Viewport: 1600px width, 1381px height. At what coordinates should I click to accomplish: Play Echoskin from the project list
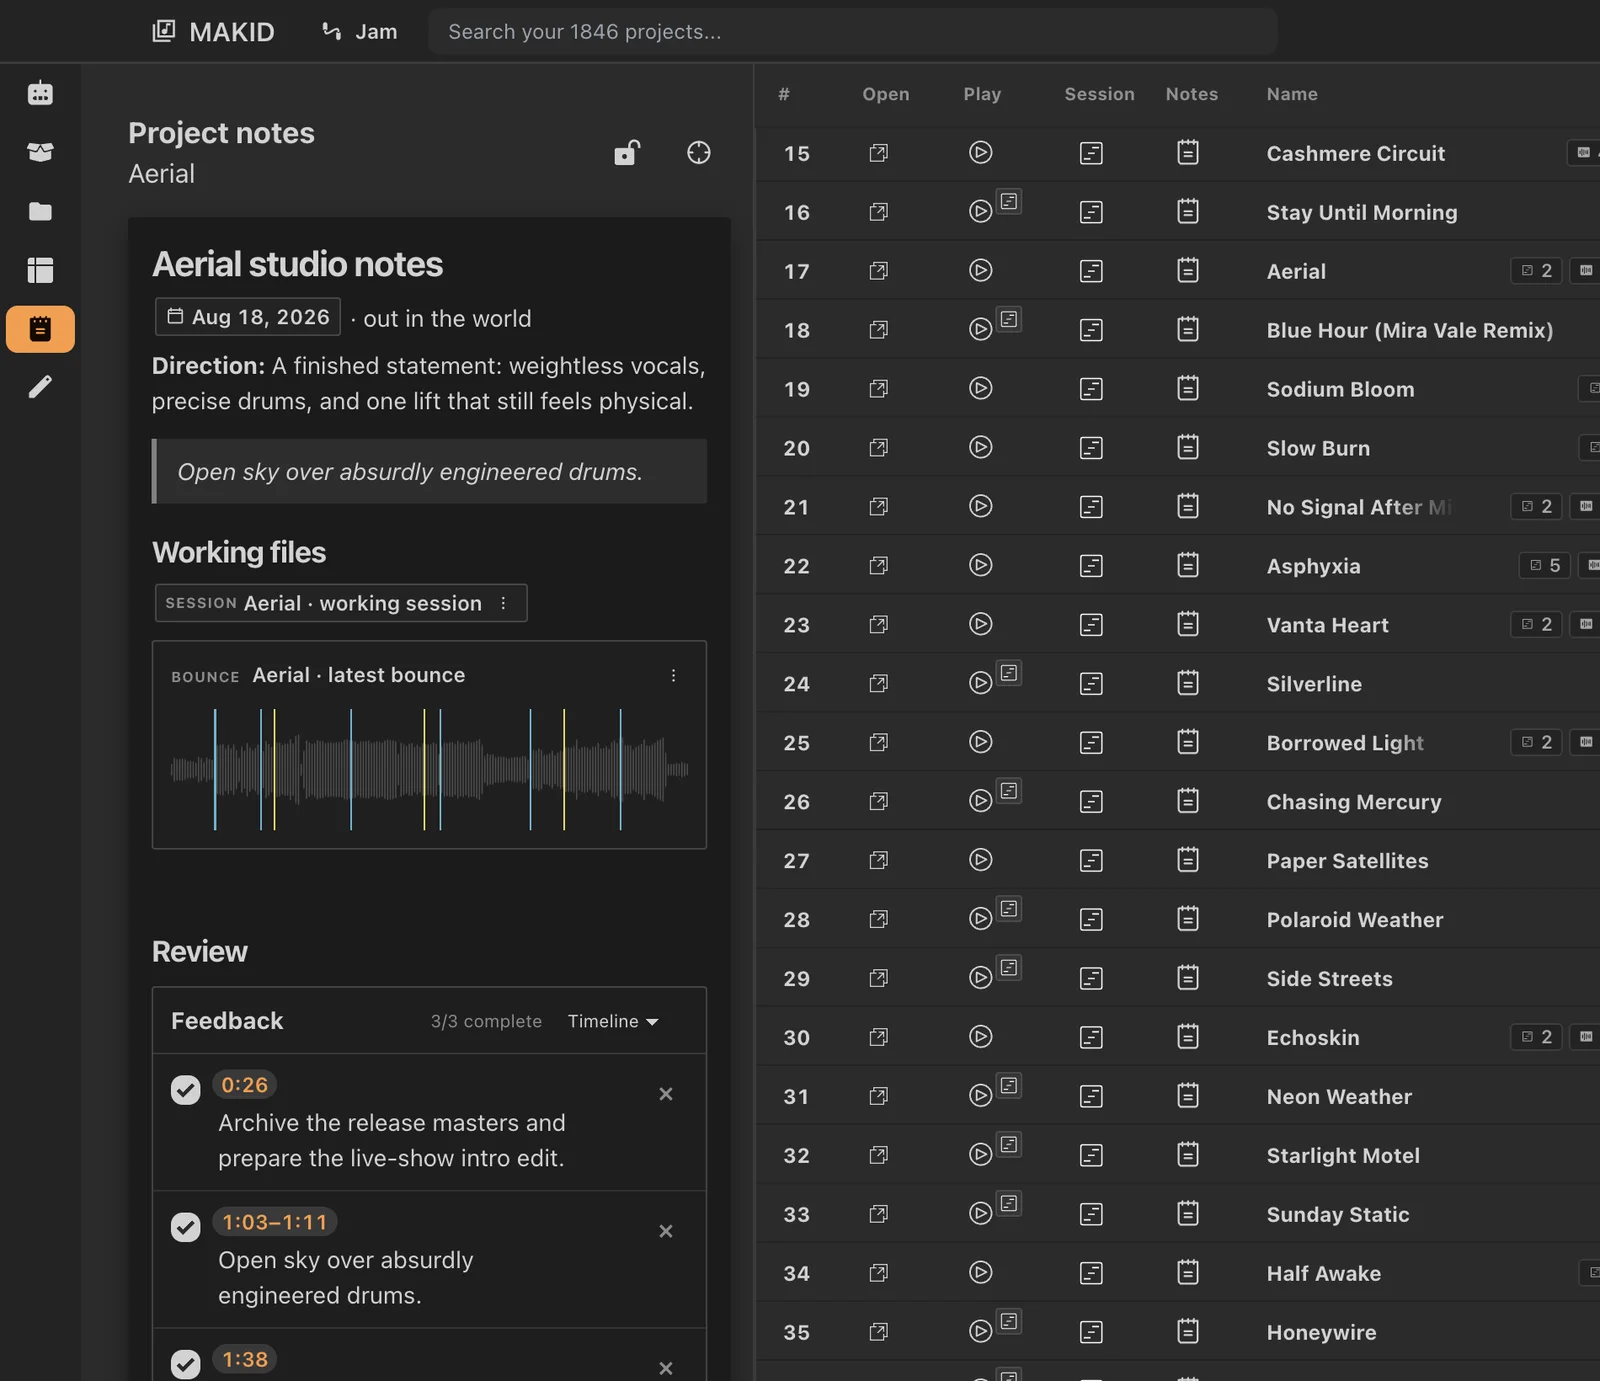coord(980,1037)
